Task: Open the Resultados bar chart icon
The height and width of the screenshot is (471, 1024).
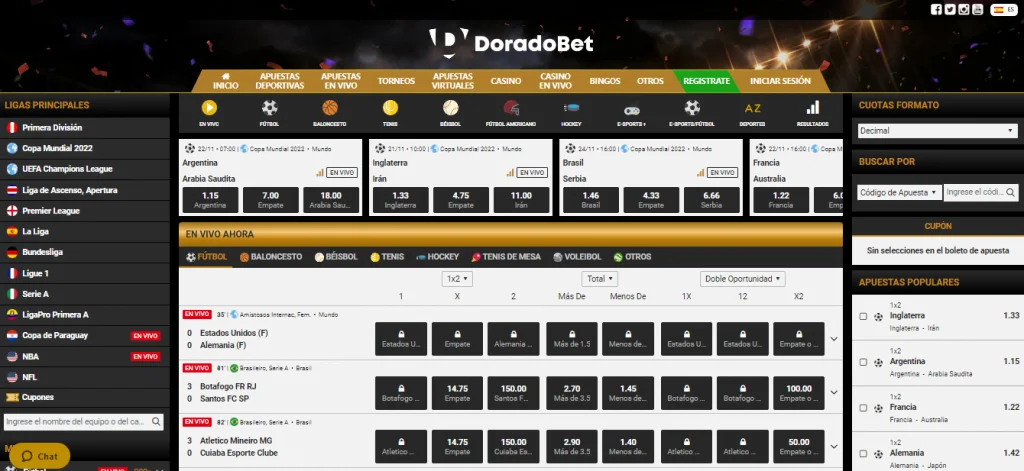Action: 812,108
